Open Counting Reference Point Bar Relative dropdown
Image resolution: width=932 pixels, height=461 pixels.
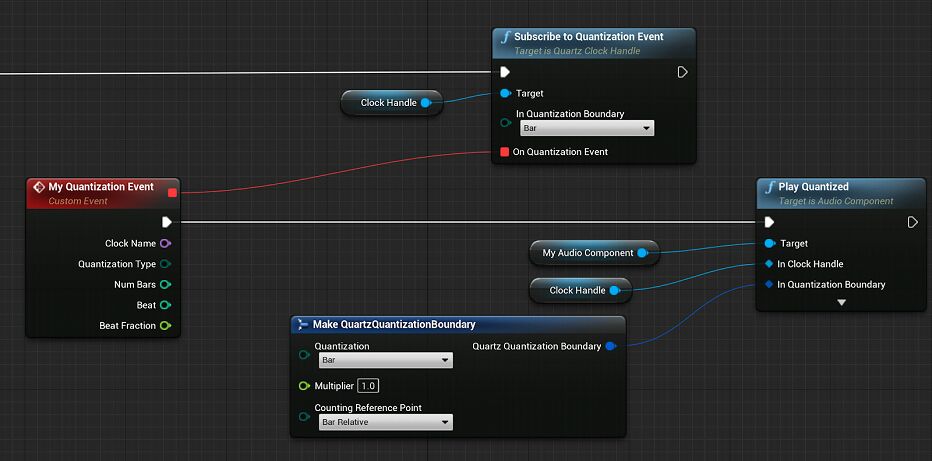point(383,423)
